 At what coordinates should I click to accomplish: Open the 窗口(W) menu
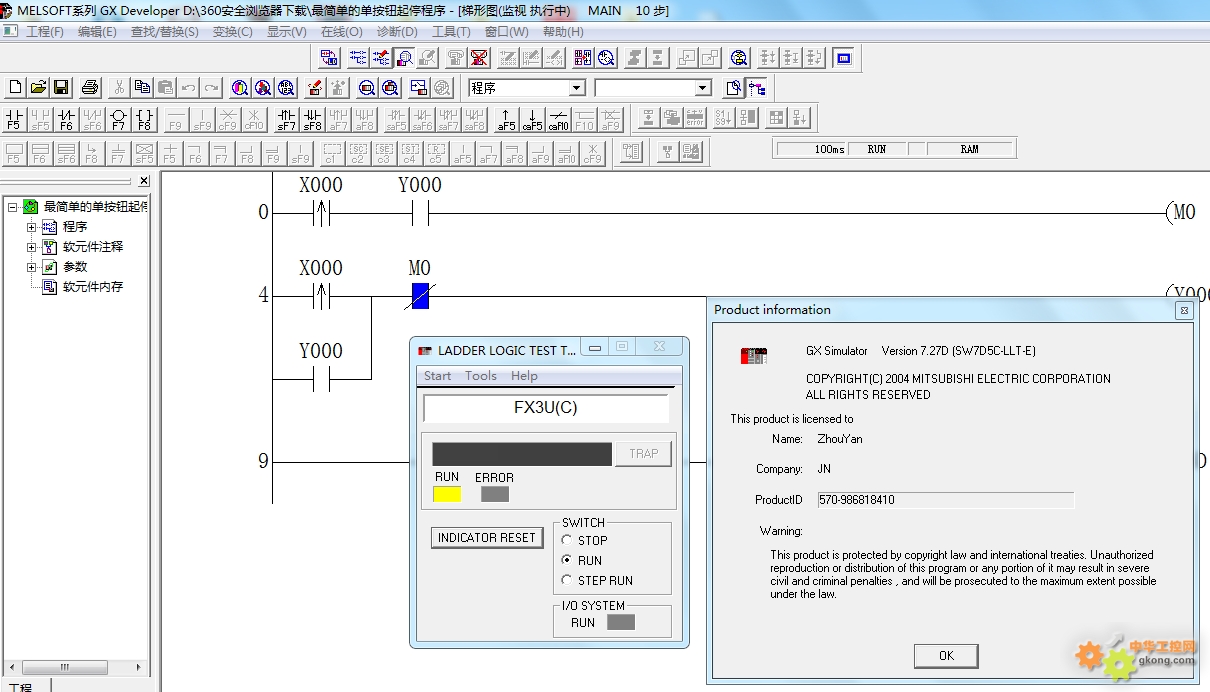coord(507,32)
